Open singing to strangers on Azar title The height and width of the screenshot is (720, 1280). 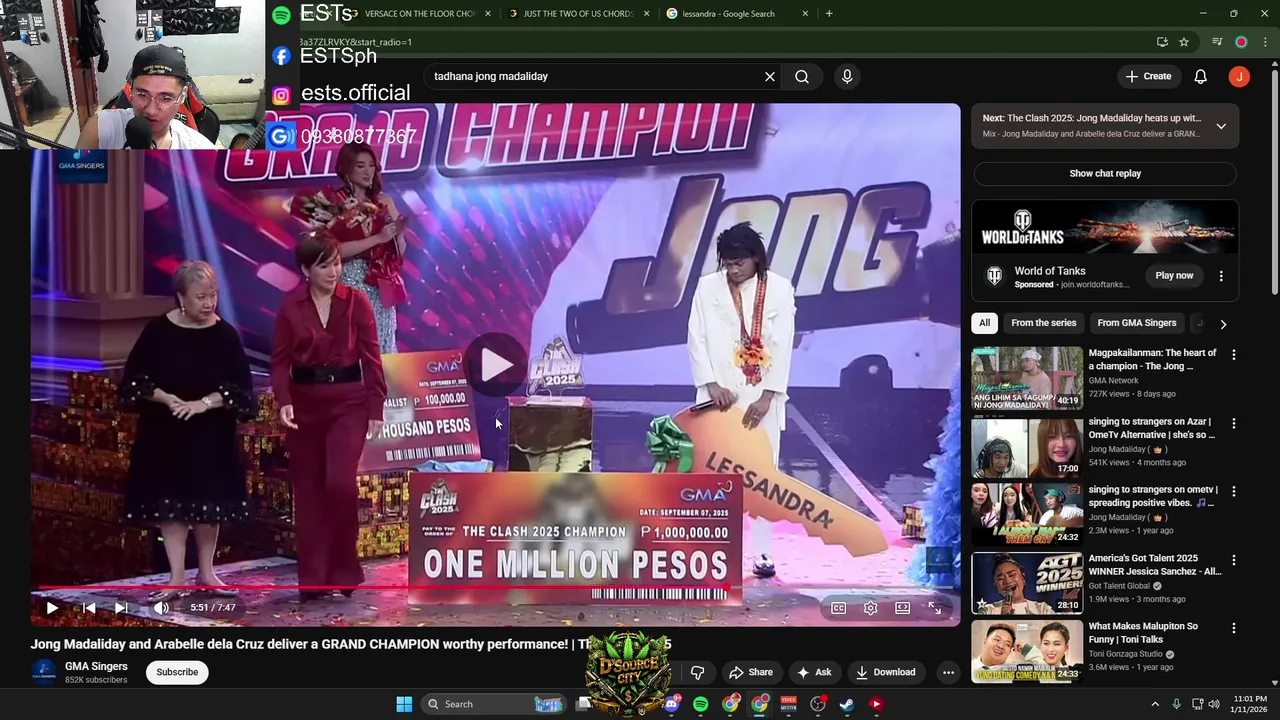click(1152, 428)
